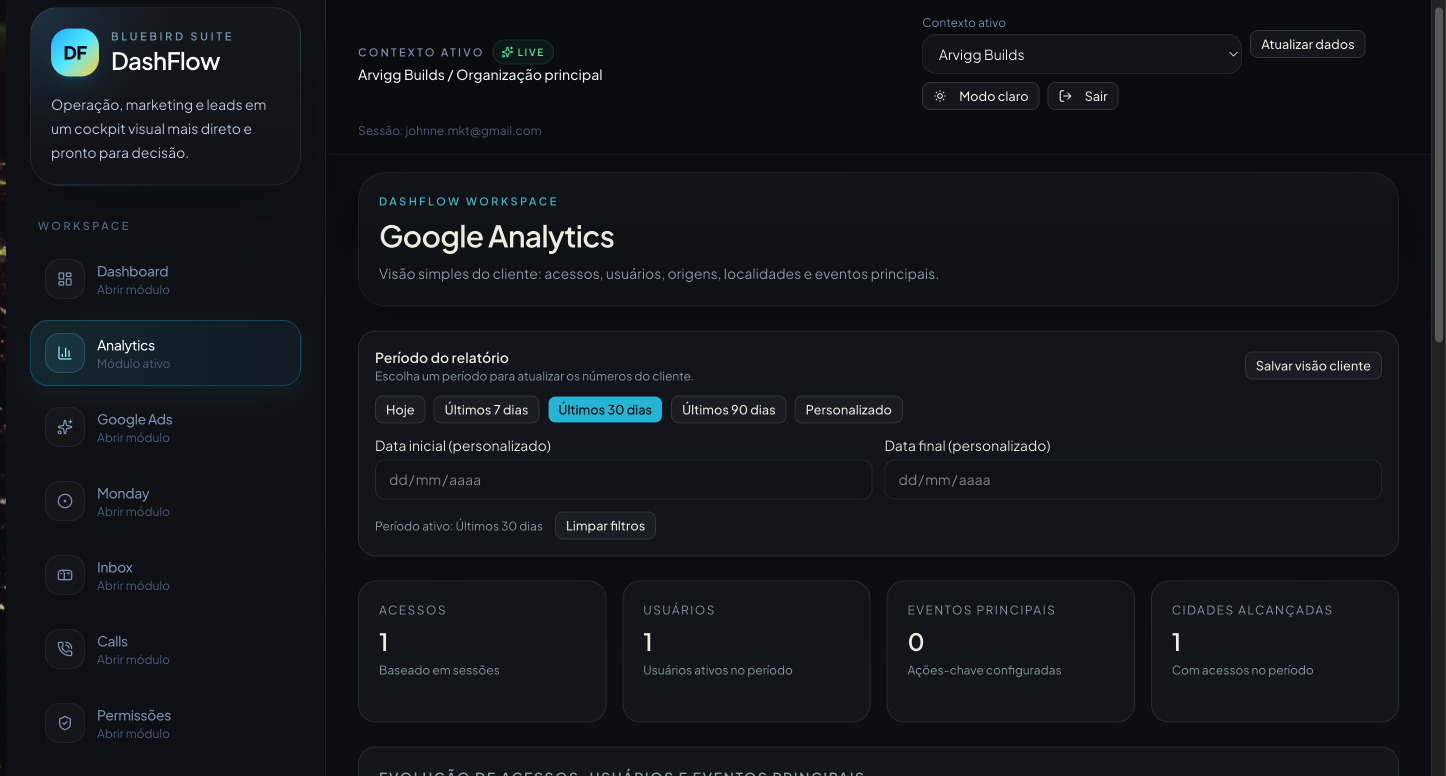This screenshot has width=1446, height=776.
Task: Click the 'WORKSPACE' sidebar section label
Action: [84, 226]
